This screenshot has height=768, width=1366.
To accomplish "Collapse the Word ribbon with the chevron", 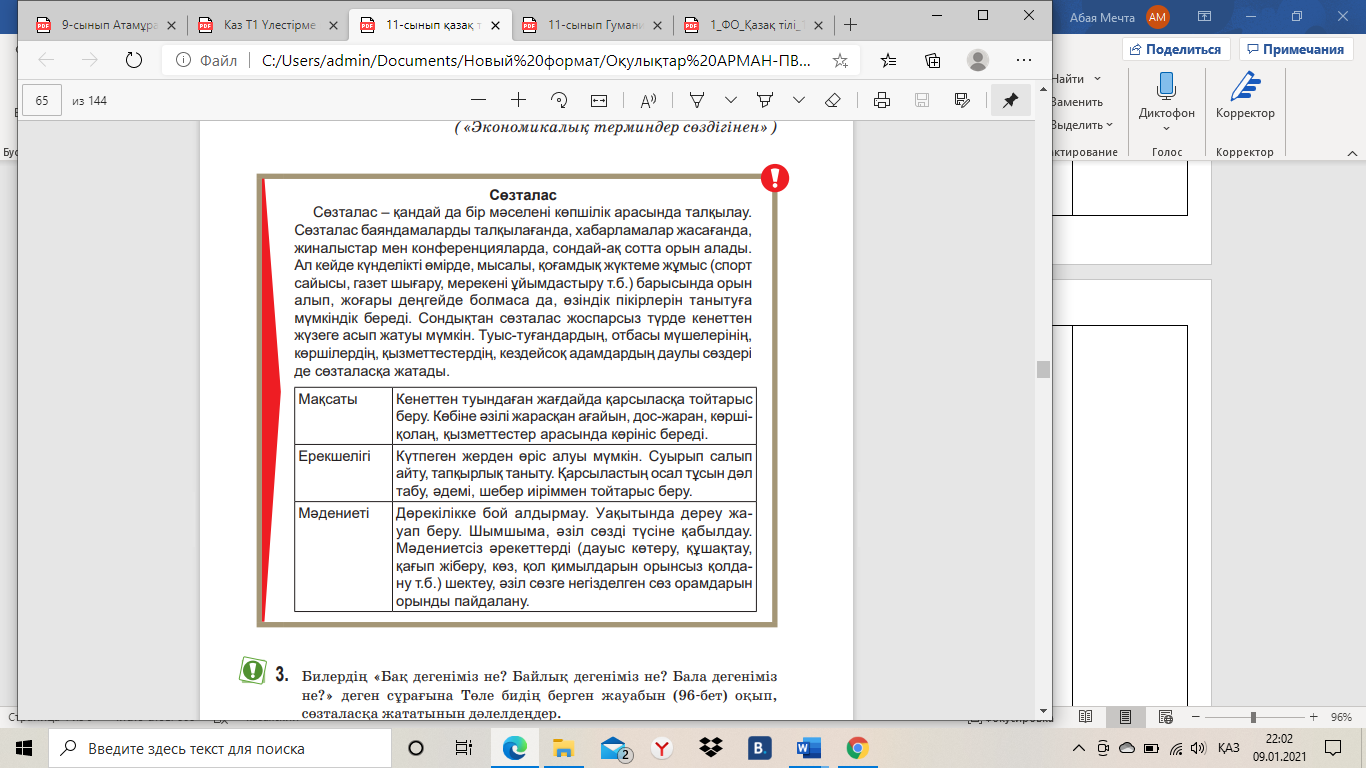I will [x=1350, y=152].
